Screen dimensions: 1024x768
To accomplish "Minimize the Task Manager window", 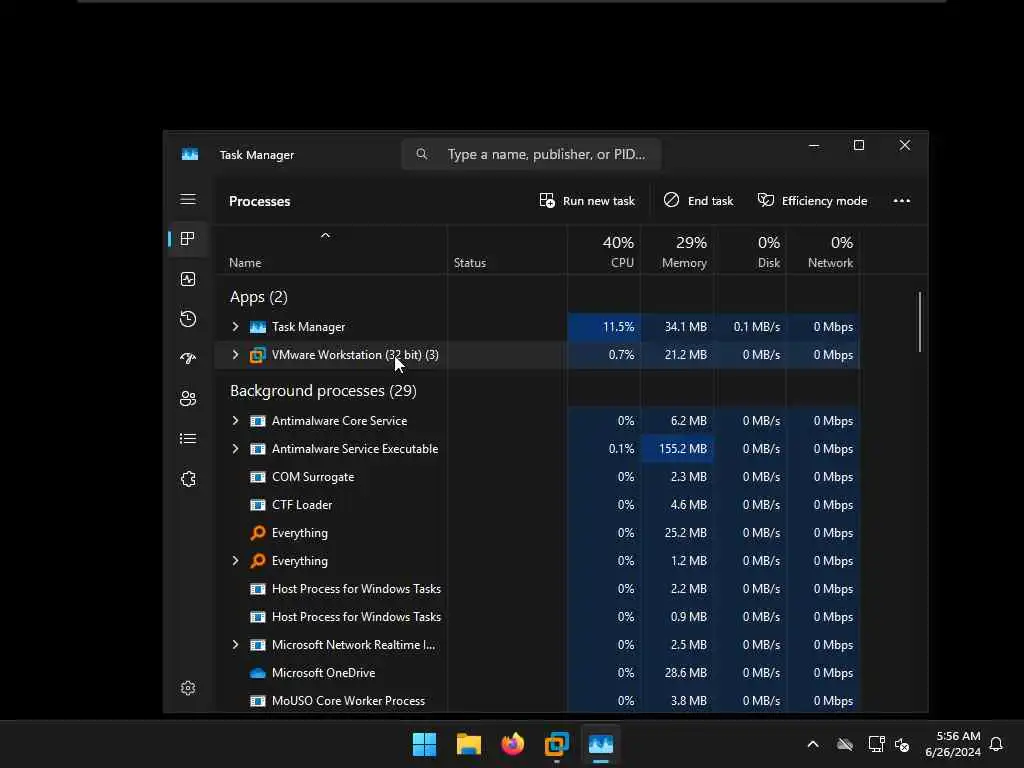I will (x=814, y=146).
